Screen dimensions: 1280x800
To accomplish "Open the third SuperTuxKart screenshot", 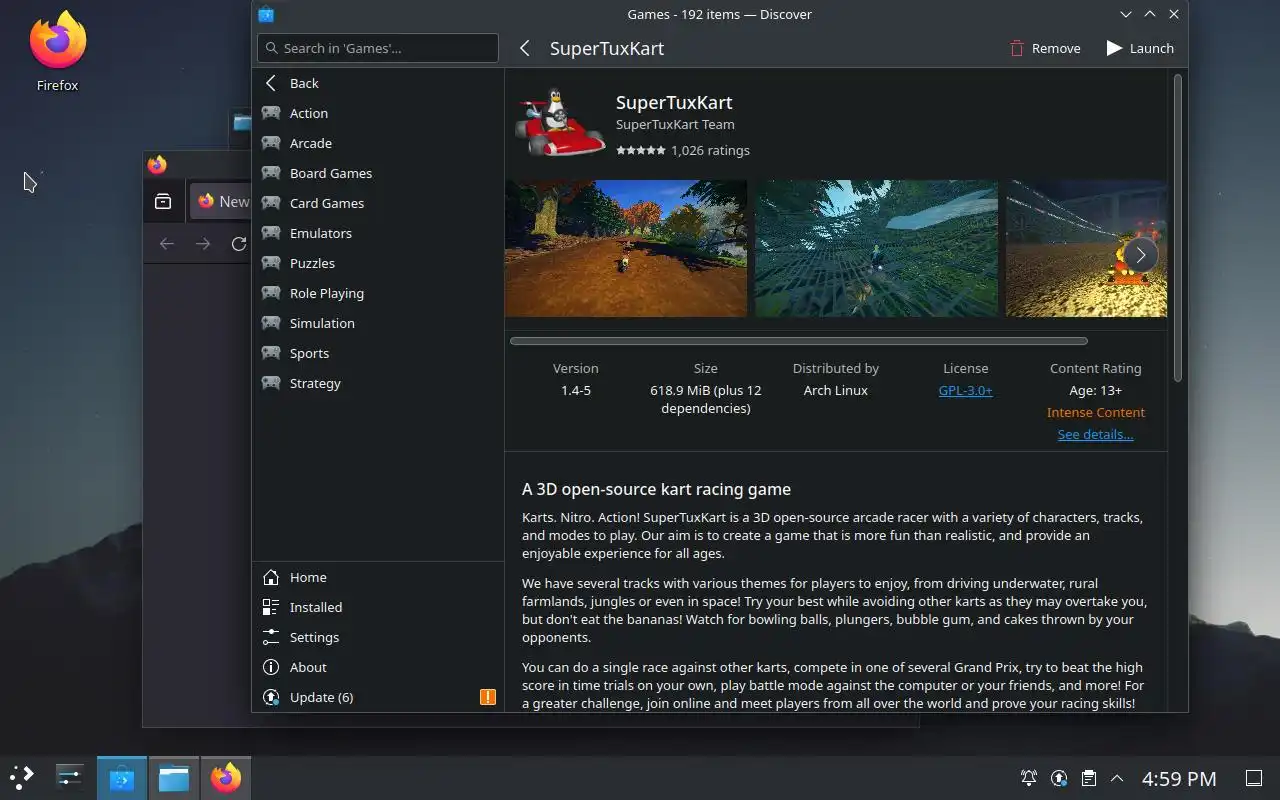I will coord(1086,248).
